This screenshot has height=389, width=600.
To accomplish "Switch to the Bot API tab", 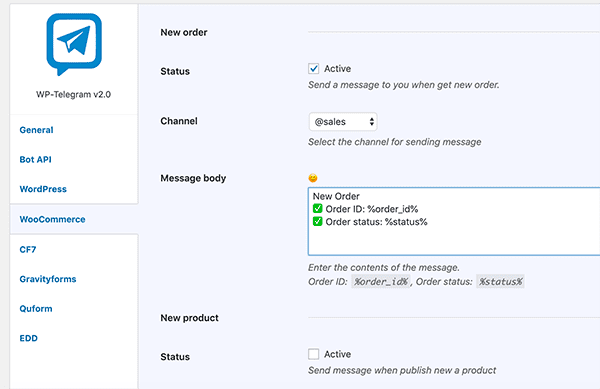I will [x=36, y=160].
